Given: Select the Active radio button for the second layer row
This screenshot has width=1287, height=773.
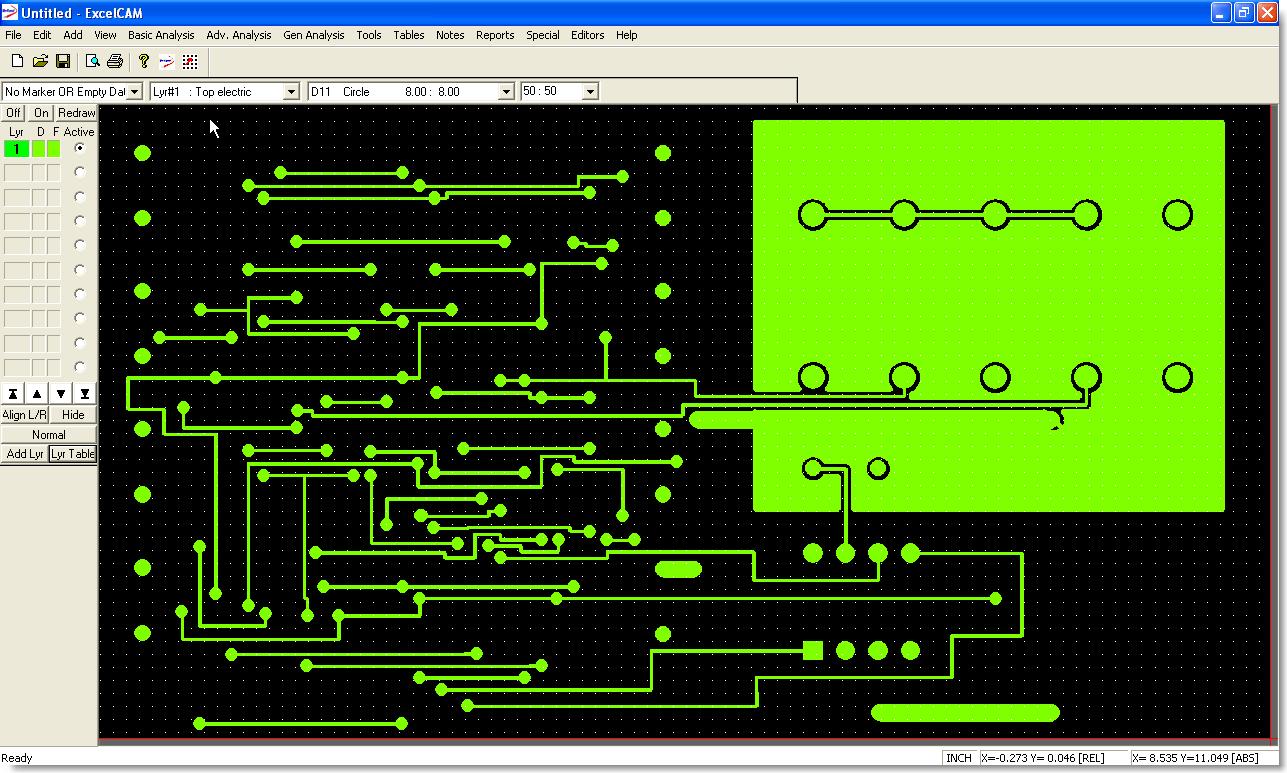Looking at the screenshot, I should click(x=80, y=173).
